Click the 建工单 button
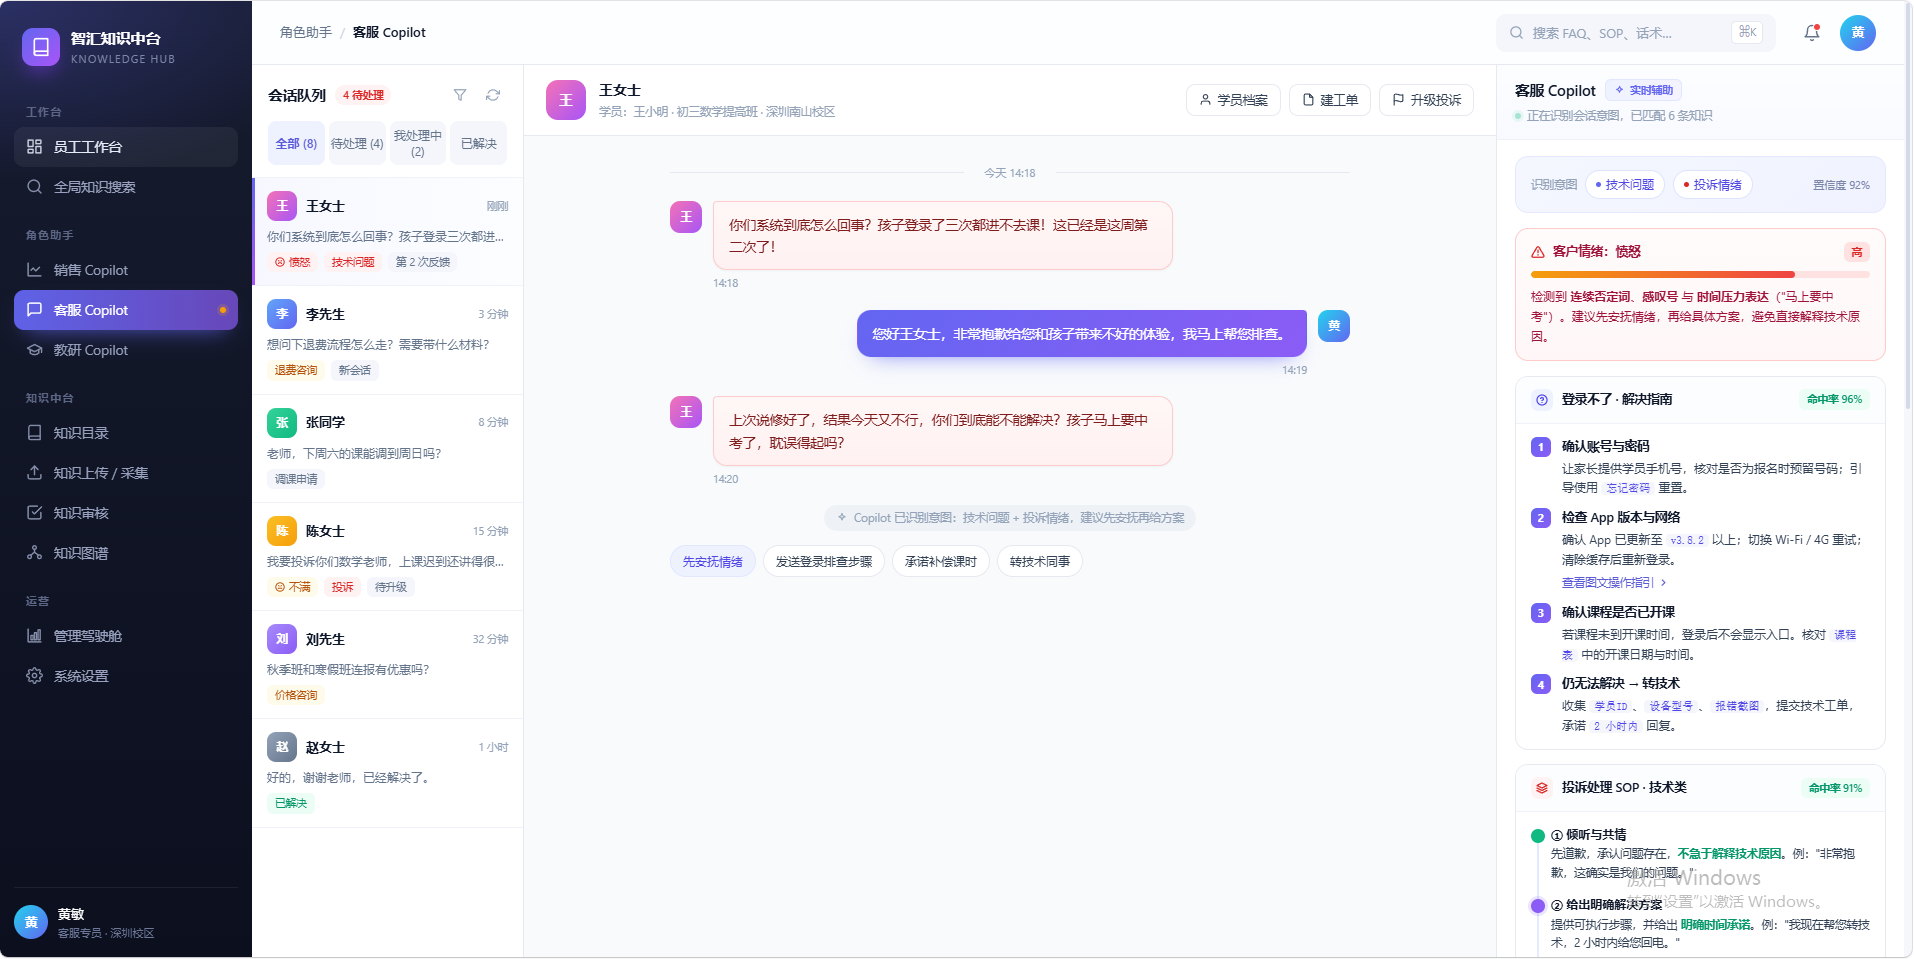Viewport: 1914px width, 959px height. [1330, 100]
